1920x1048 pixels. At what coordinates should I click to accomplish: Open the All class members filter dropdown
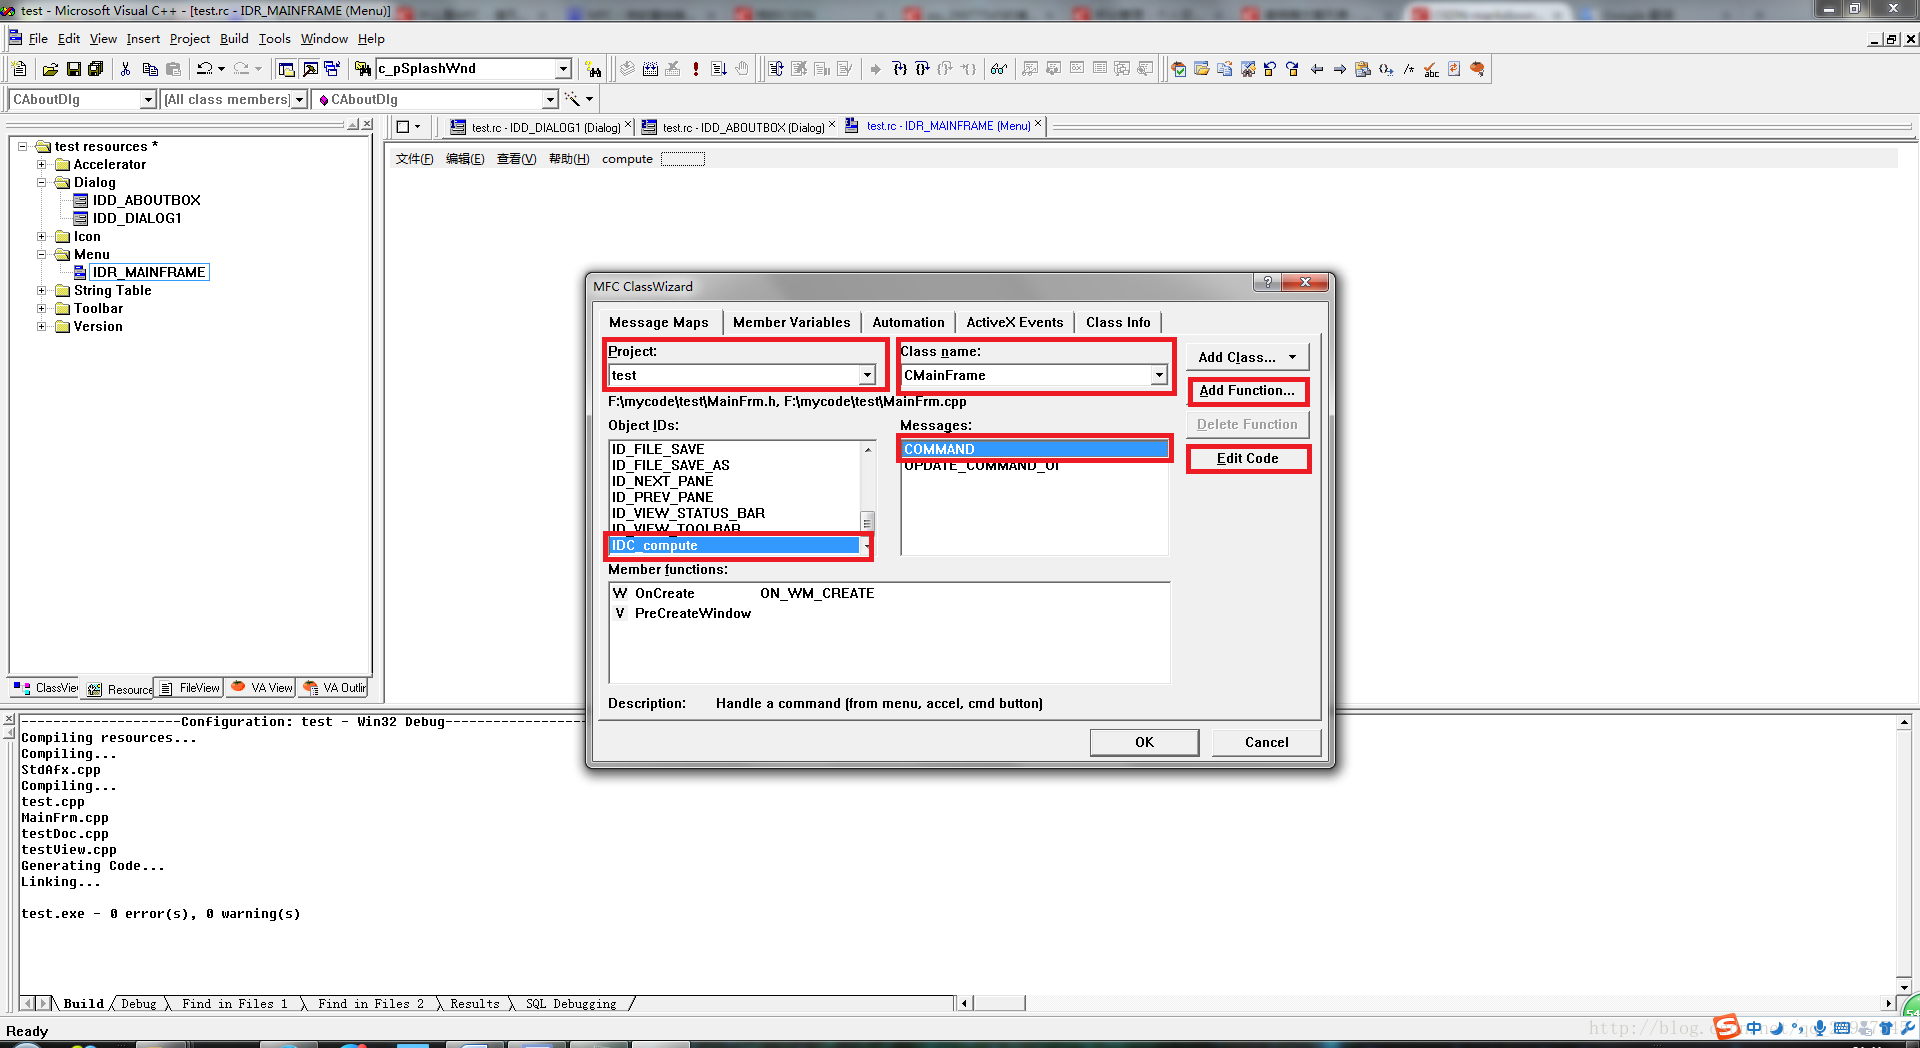point(299,100)
